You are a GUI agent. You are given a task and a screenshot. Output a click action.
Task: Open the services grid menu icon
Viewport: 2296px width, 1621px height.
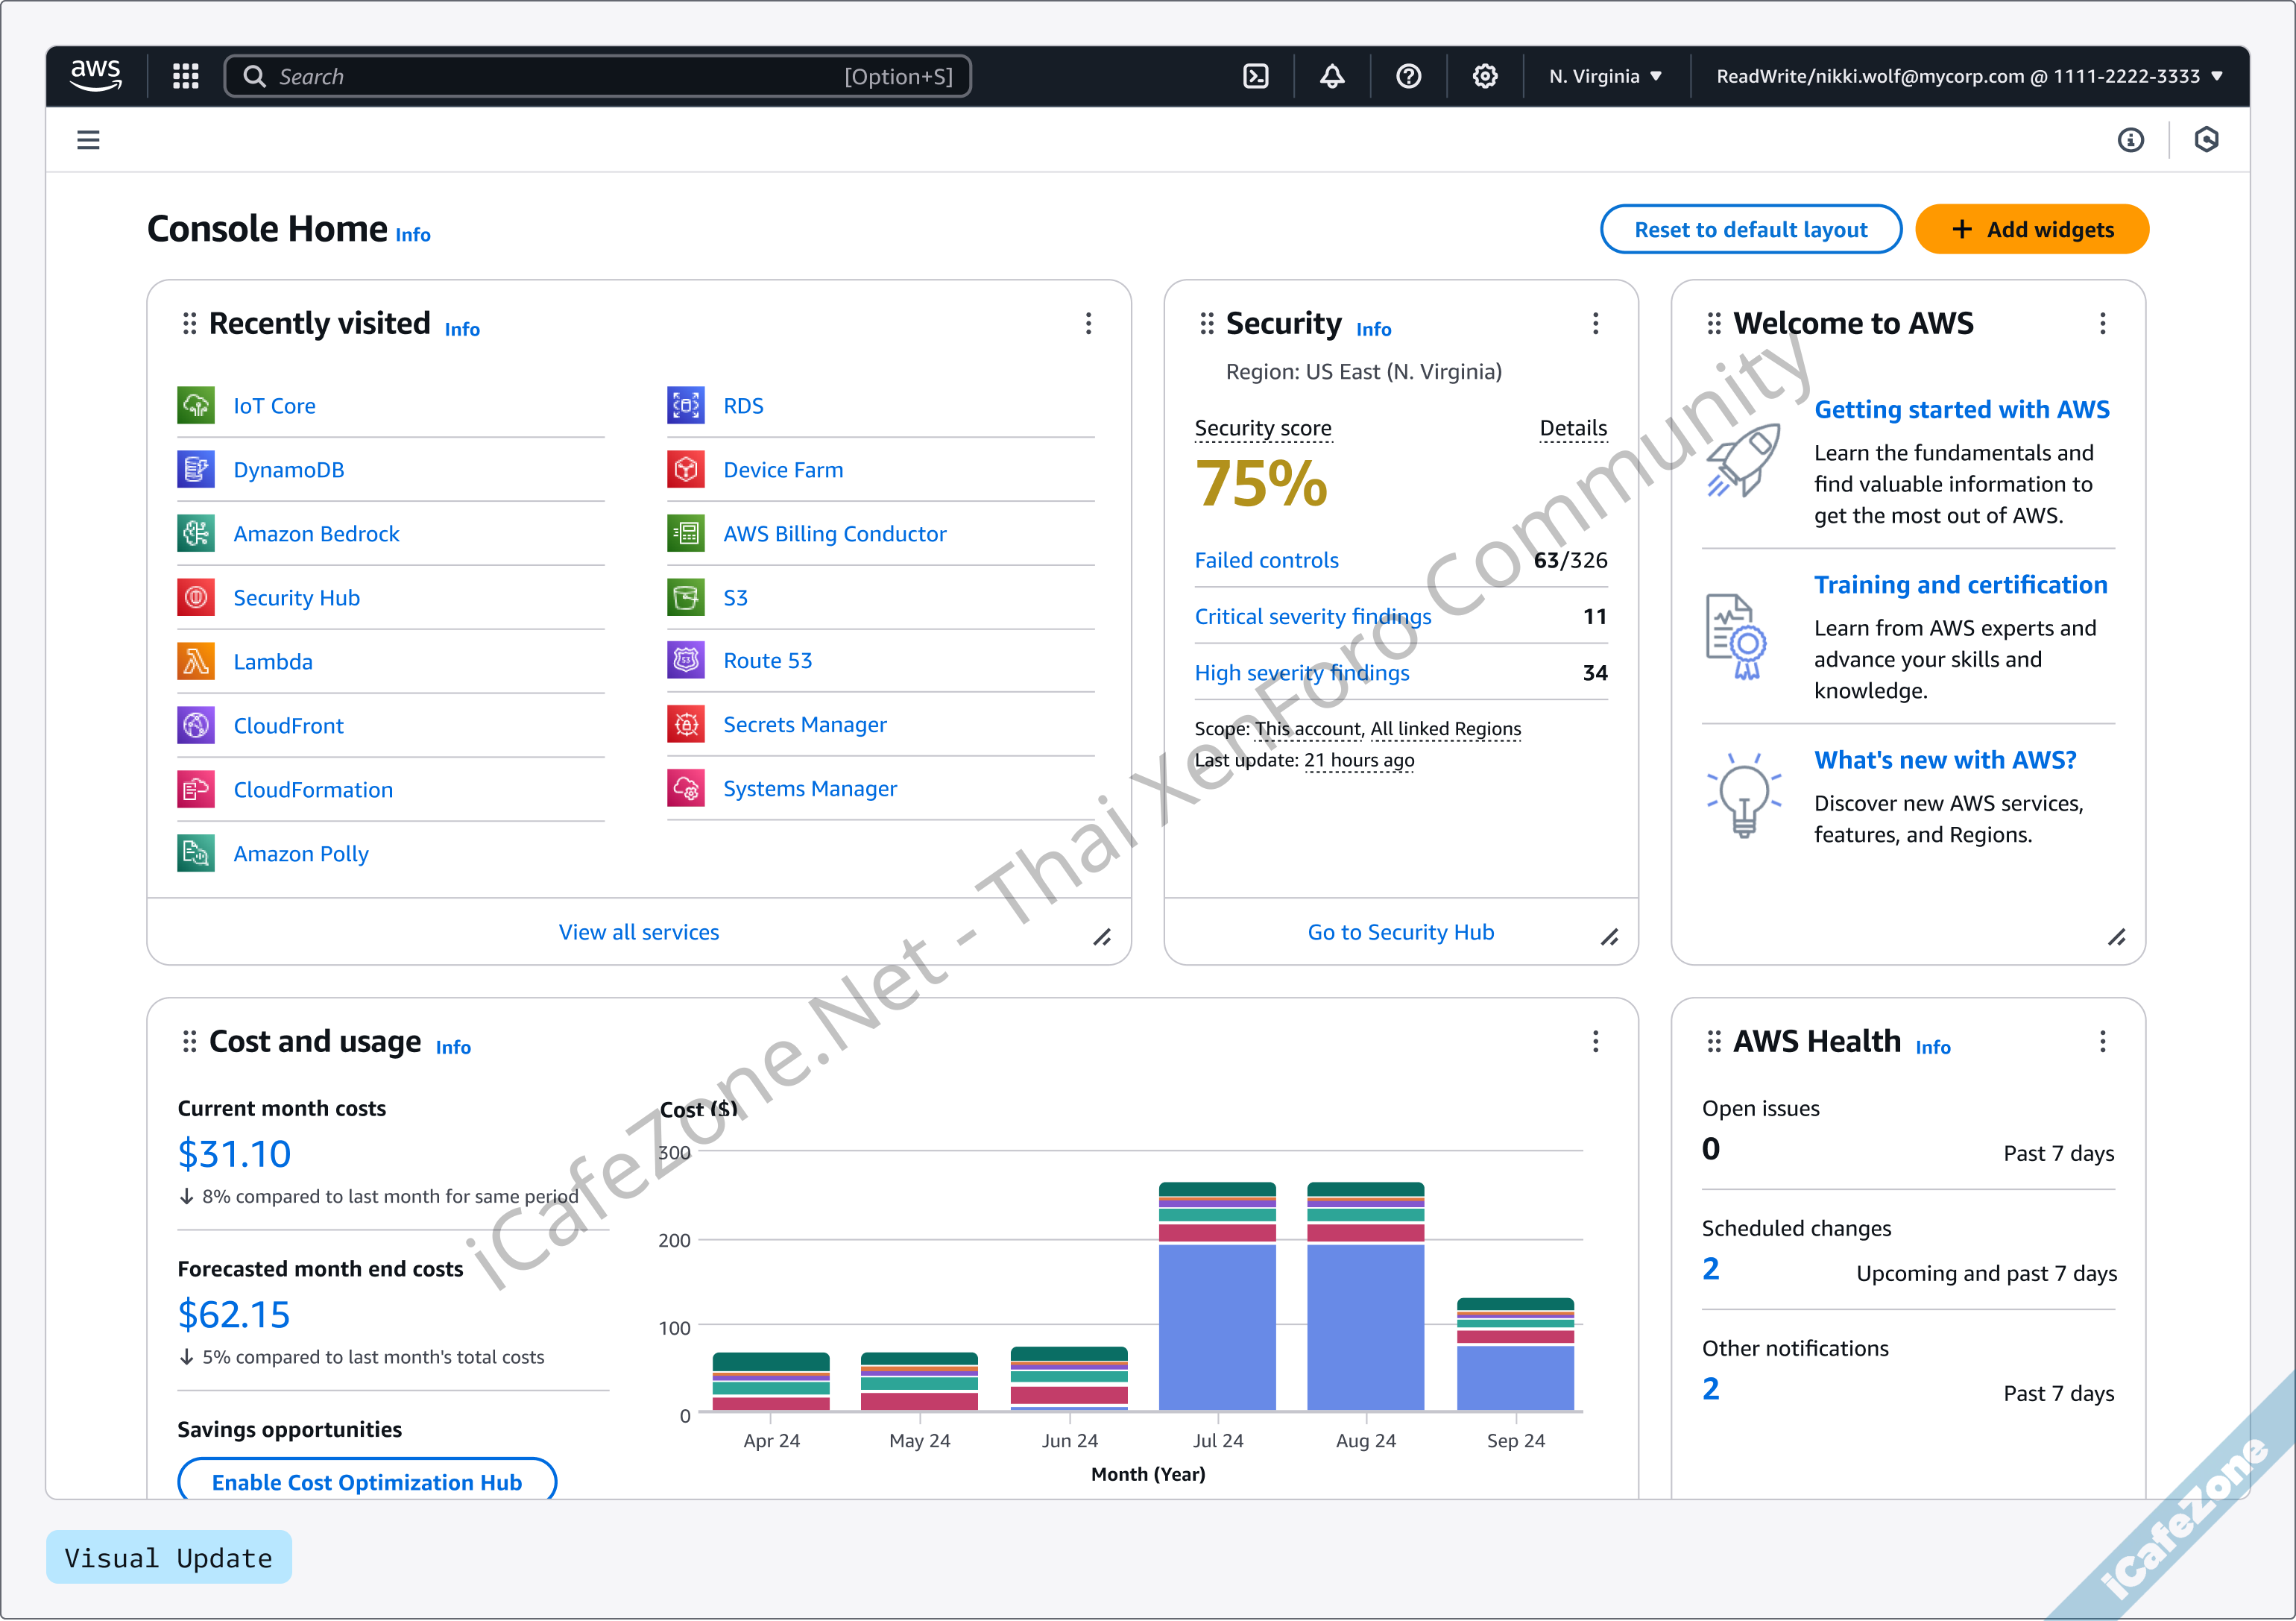[x=186, y=76]
